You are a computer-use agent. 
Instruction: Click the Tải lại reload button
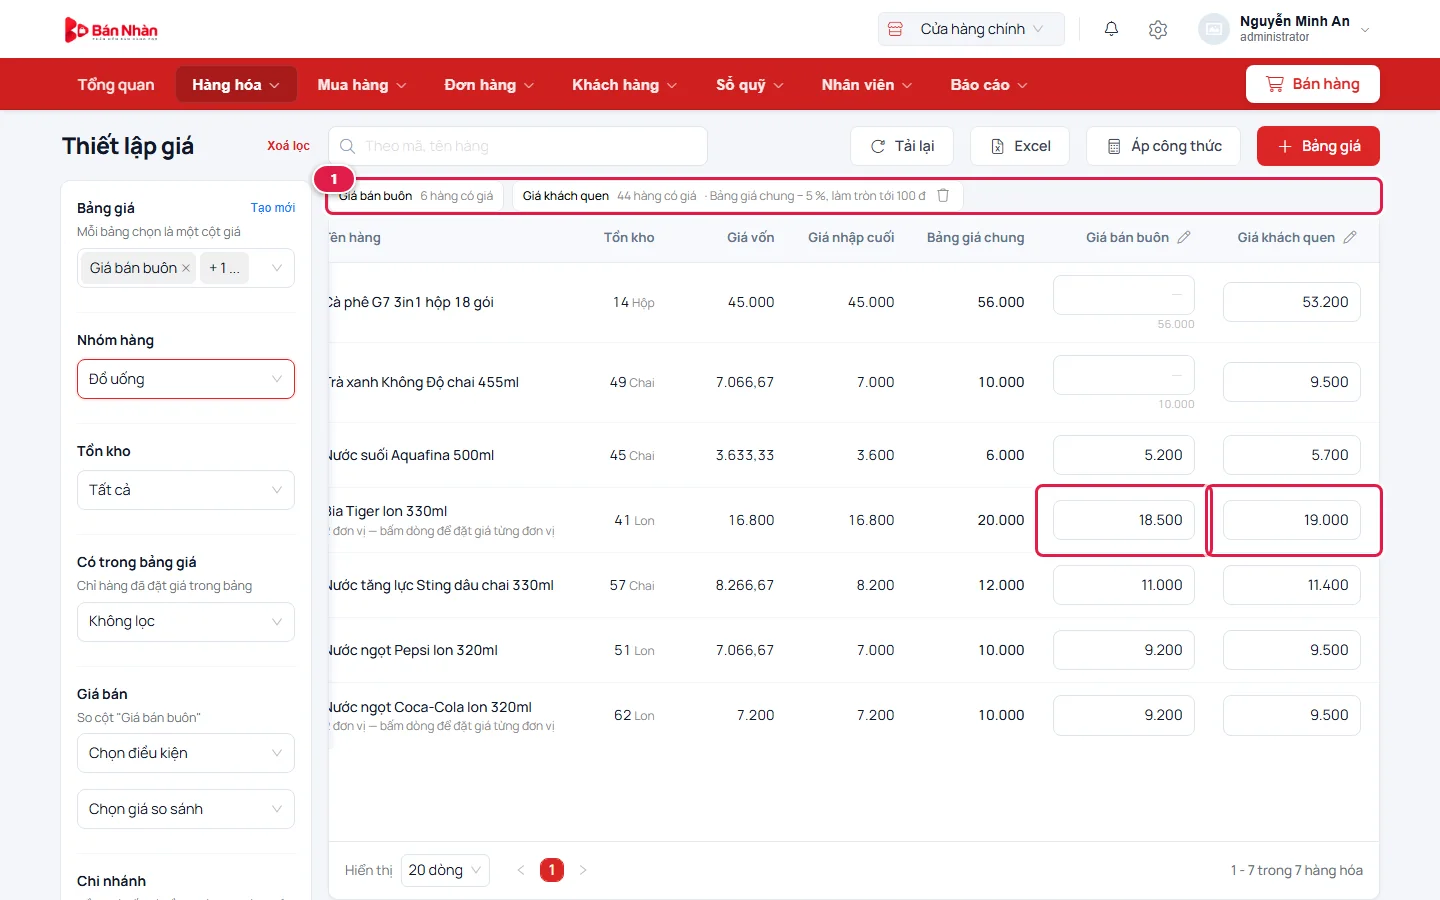click(902, 146)
